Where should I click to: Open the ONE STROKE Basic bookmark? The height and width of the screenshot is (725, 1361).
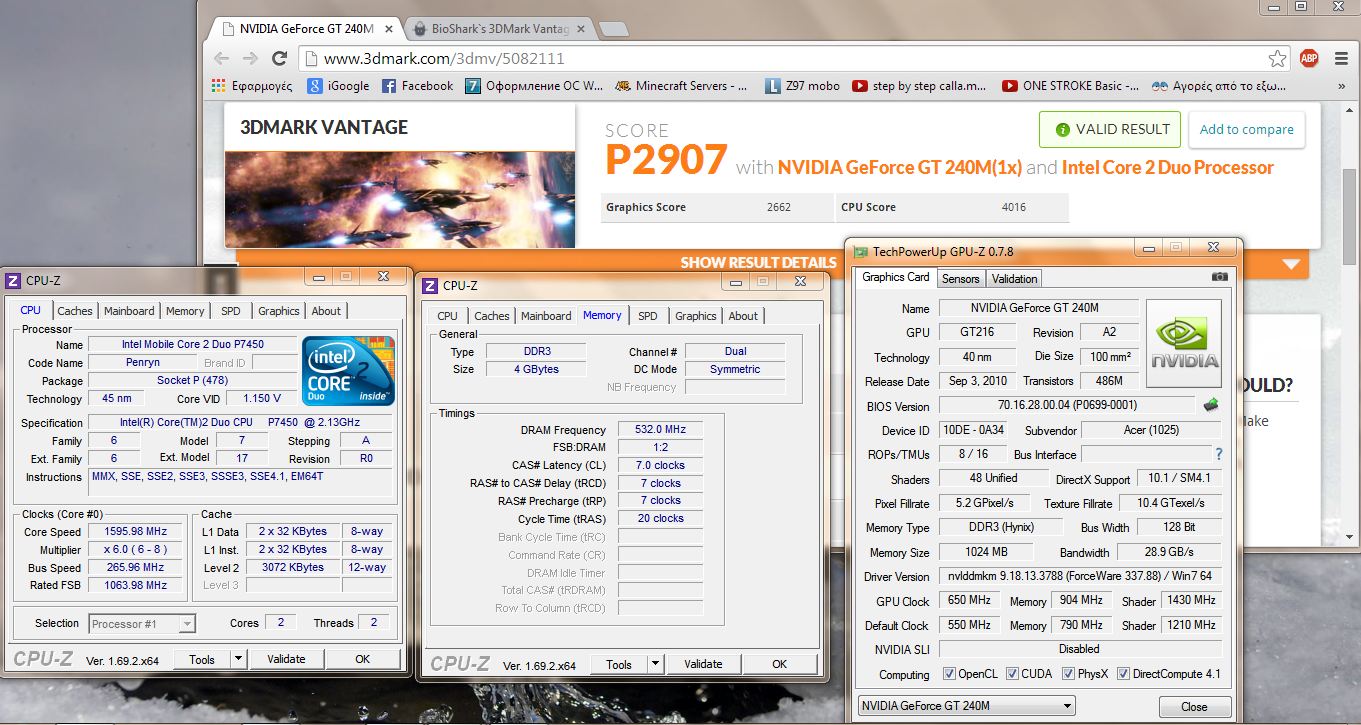tap(1070, 86)
